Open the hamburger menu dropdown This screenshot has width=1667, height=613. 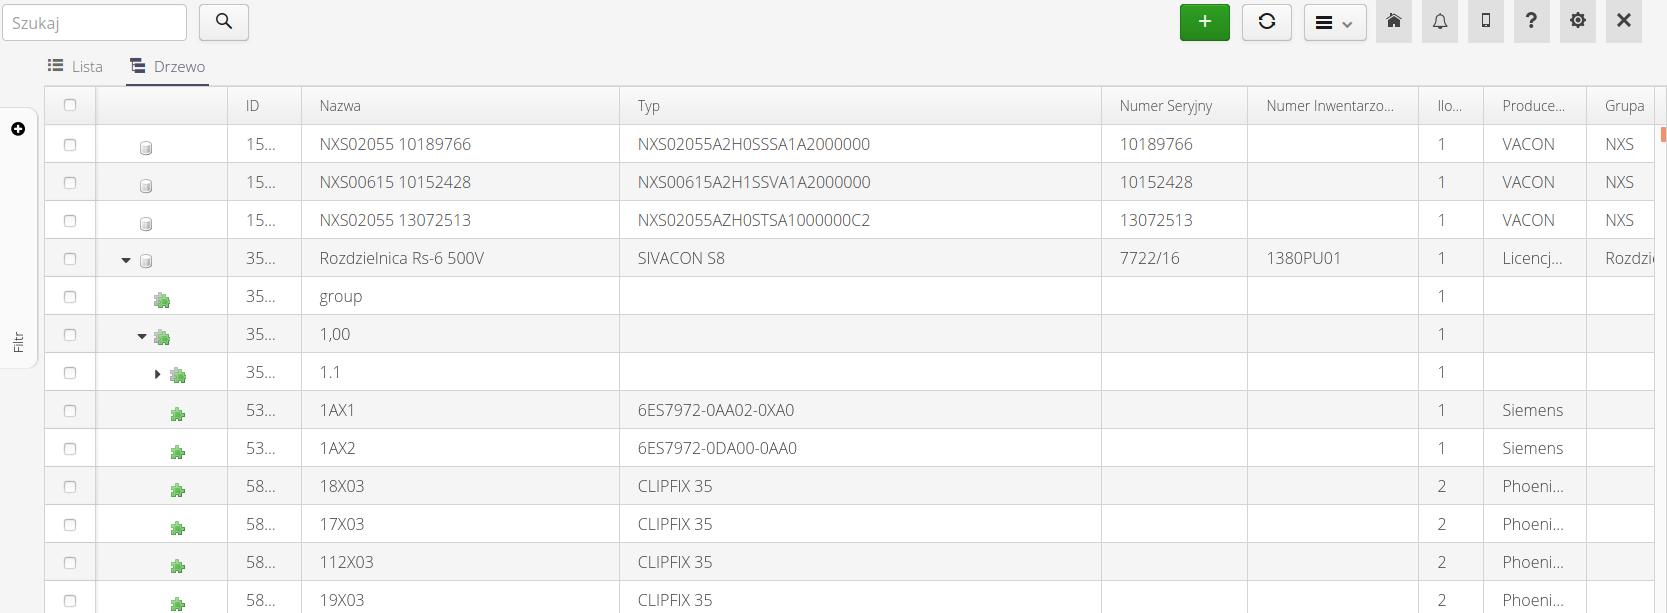(x=1334, y=22)
